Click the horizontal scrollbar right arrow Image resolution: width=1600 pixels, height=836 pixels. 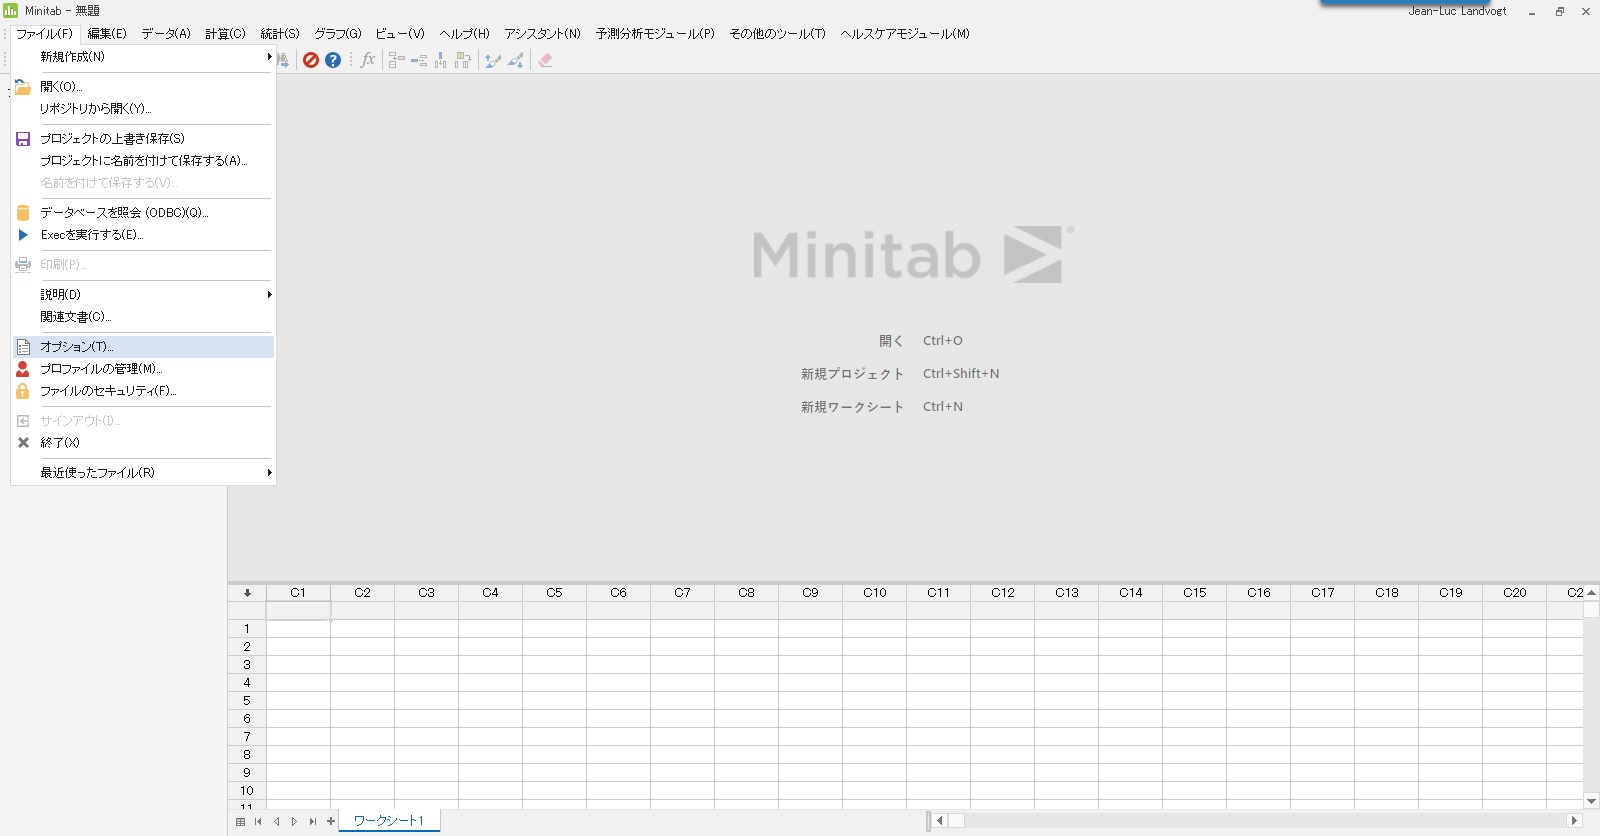coord(1574,821)
